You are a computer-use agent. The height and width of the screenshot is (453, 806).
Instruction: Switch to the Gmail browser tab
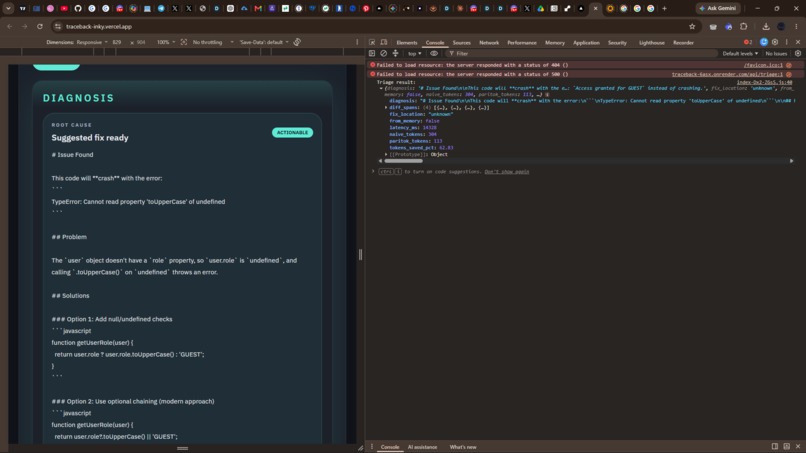point(258,8)
